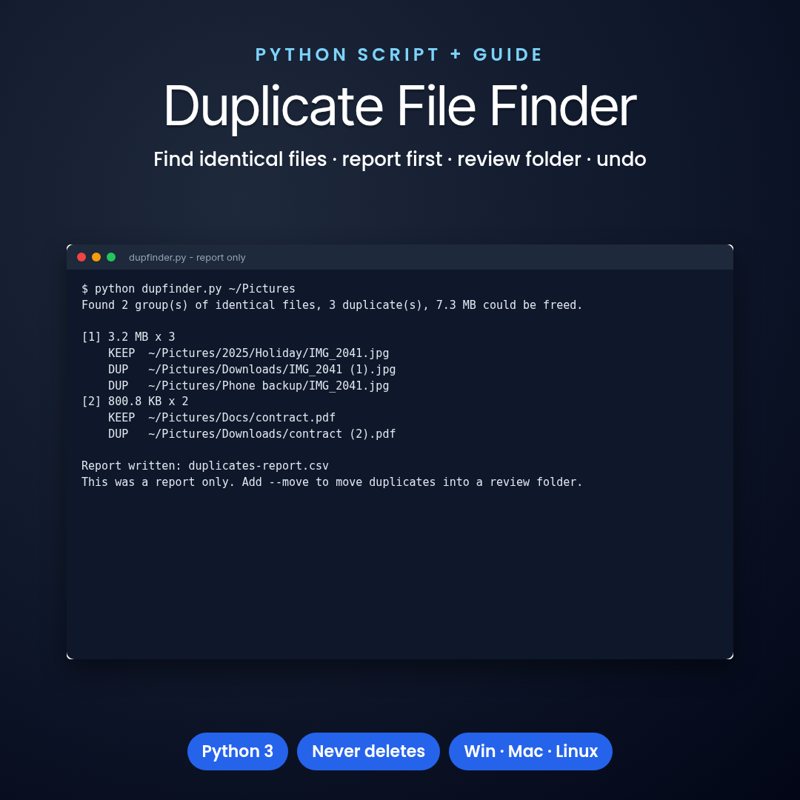800x800 pixels.
Task: Click the 'Python 3' pill badge
Action: point(237,751)
